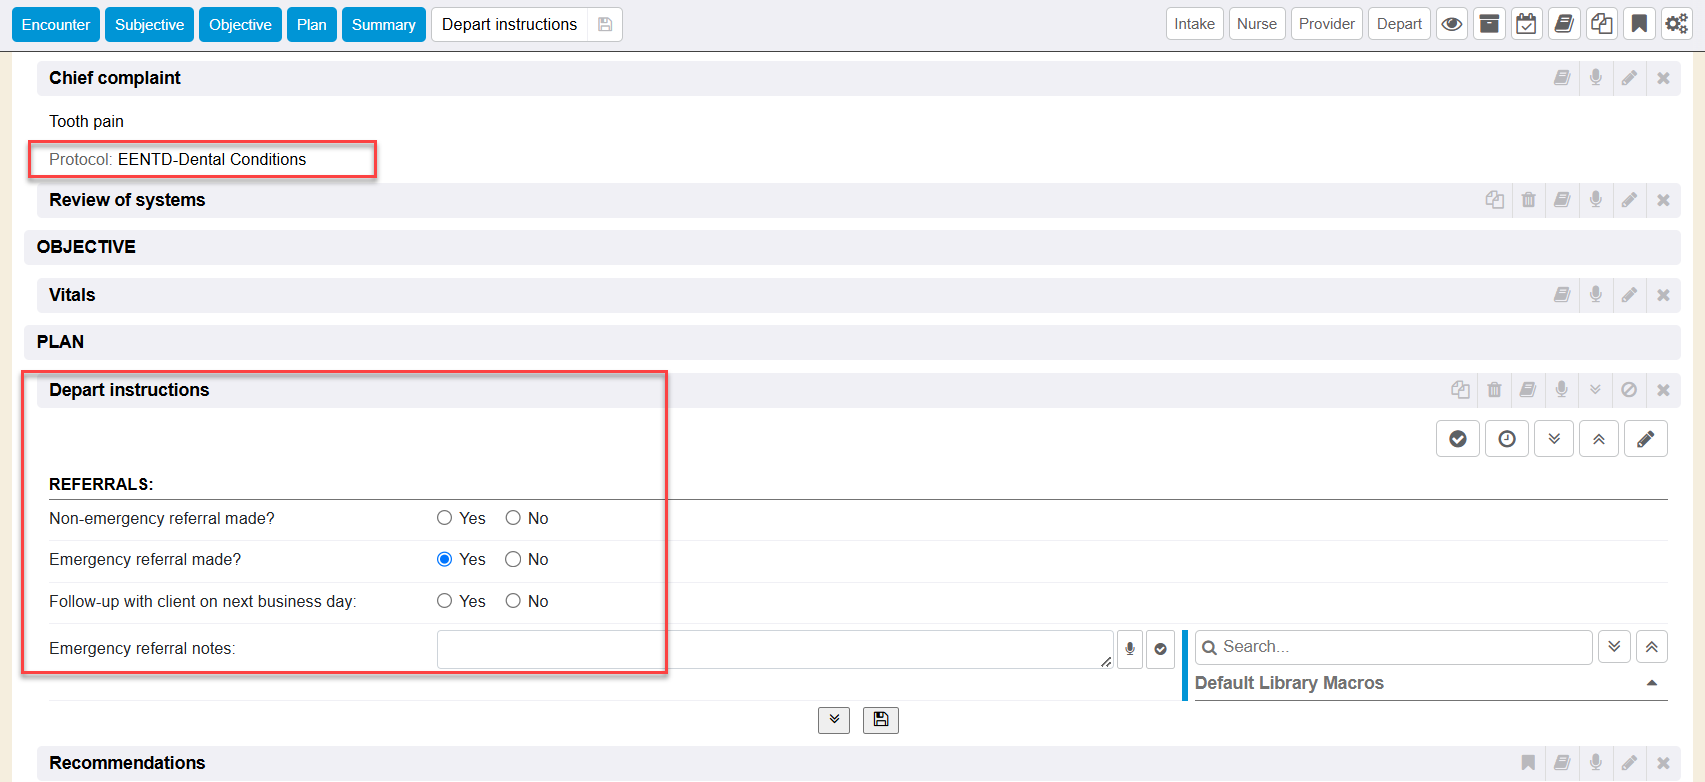Select No for Emergency referral made

[513, 560]
